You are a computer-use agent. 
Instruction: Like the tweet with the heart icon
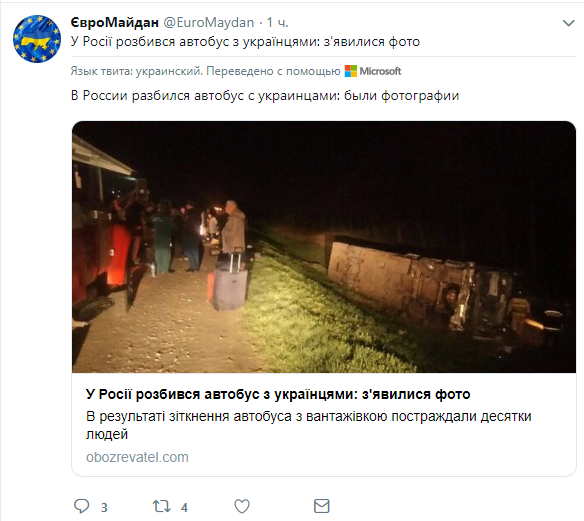pyautogui.click(x=242, y=506)
